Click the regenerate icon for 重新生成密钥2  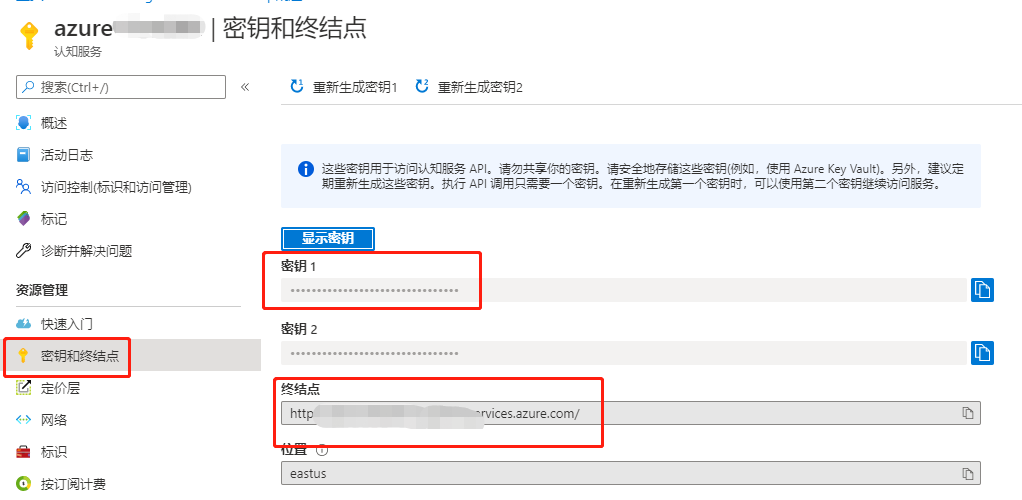tap(422, 86)
